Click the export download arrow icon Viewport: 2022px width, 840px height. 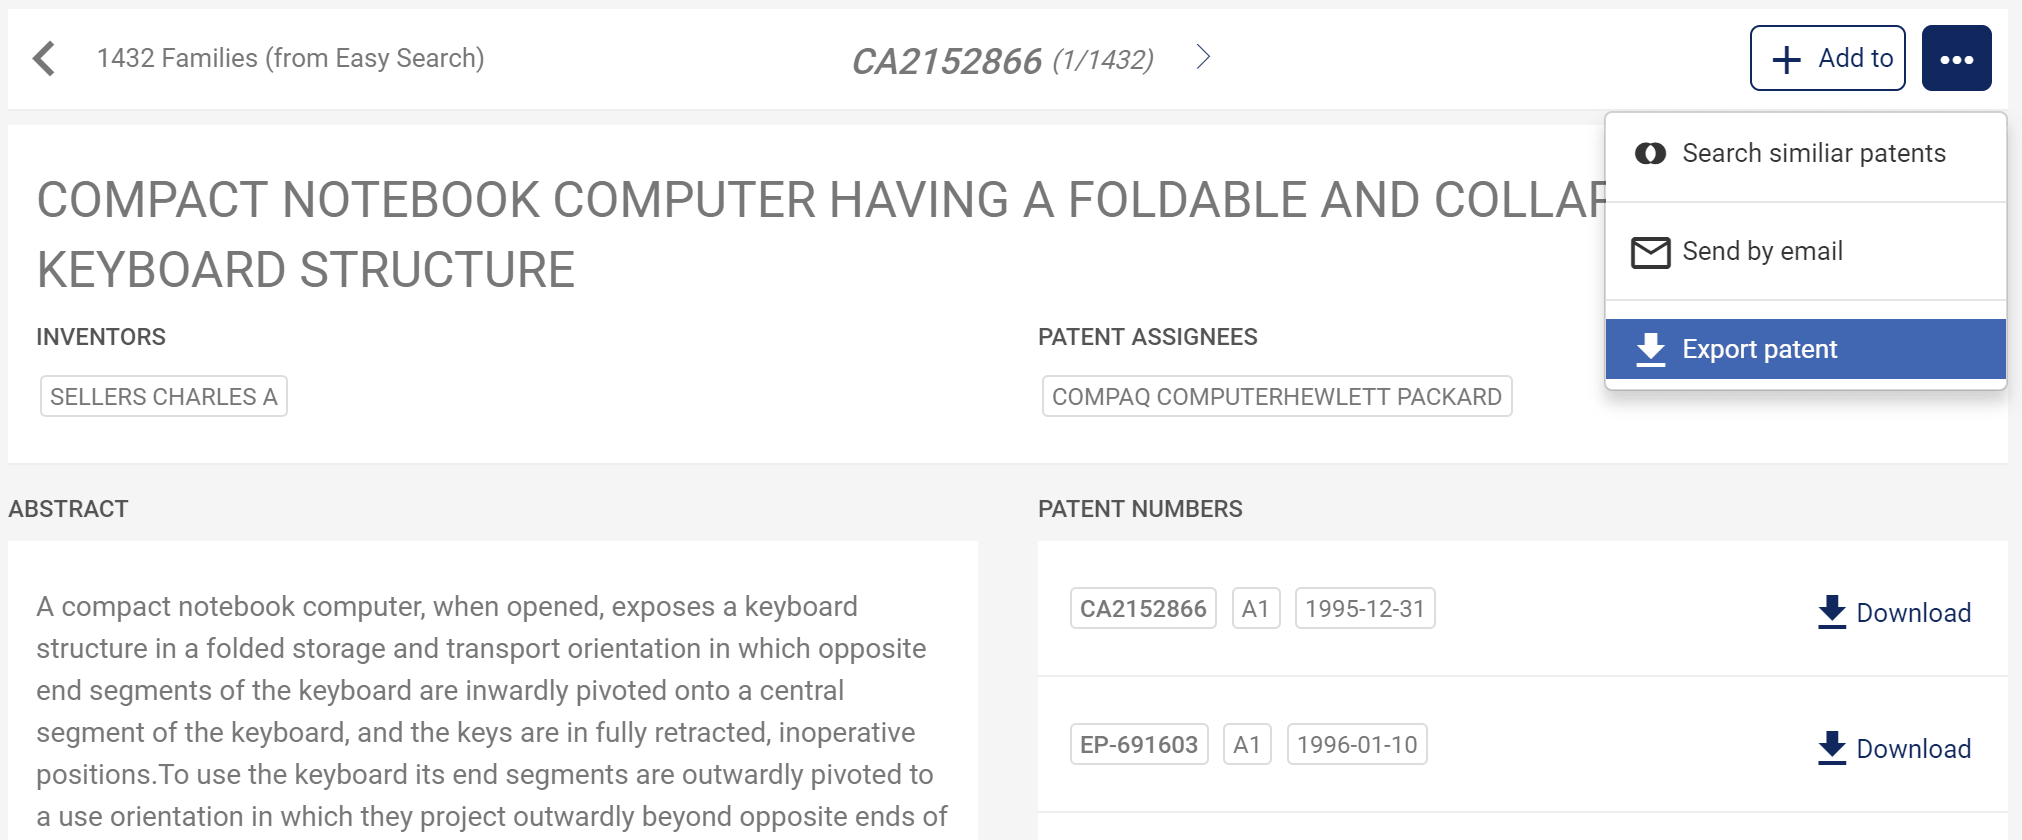1650,349
